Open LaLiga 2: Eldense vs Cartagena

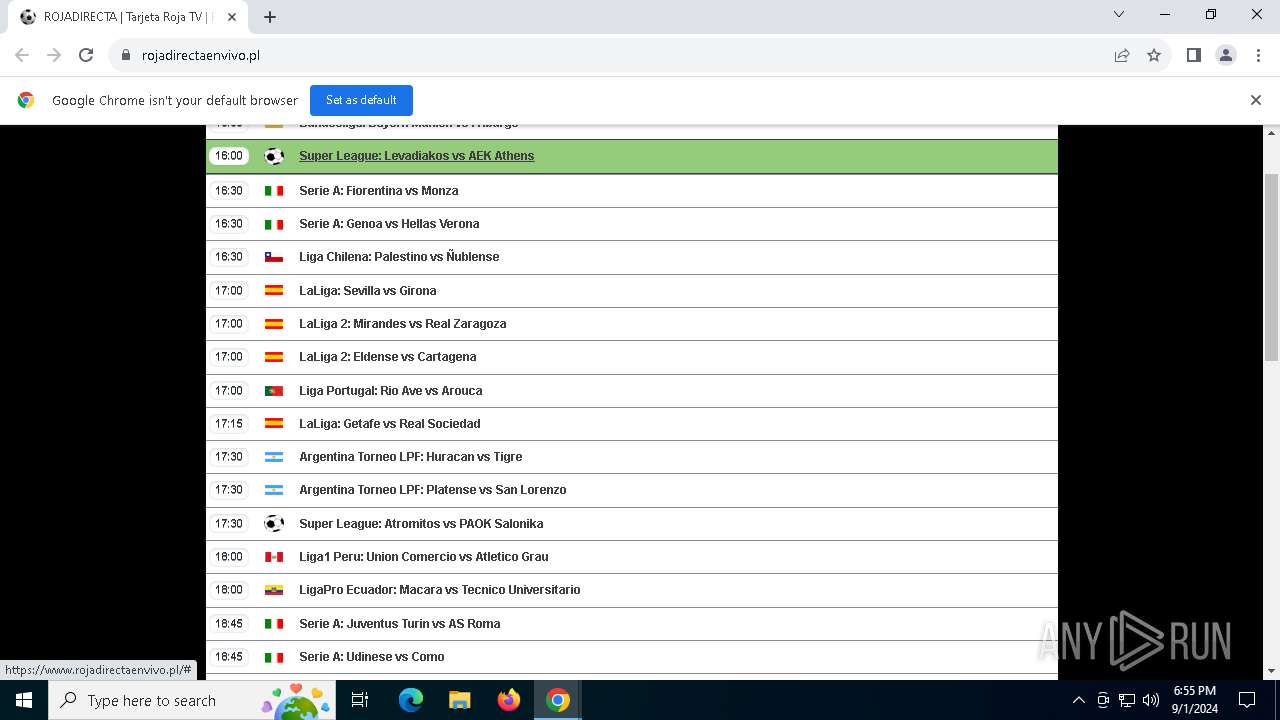(x=388, y=357)
